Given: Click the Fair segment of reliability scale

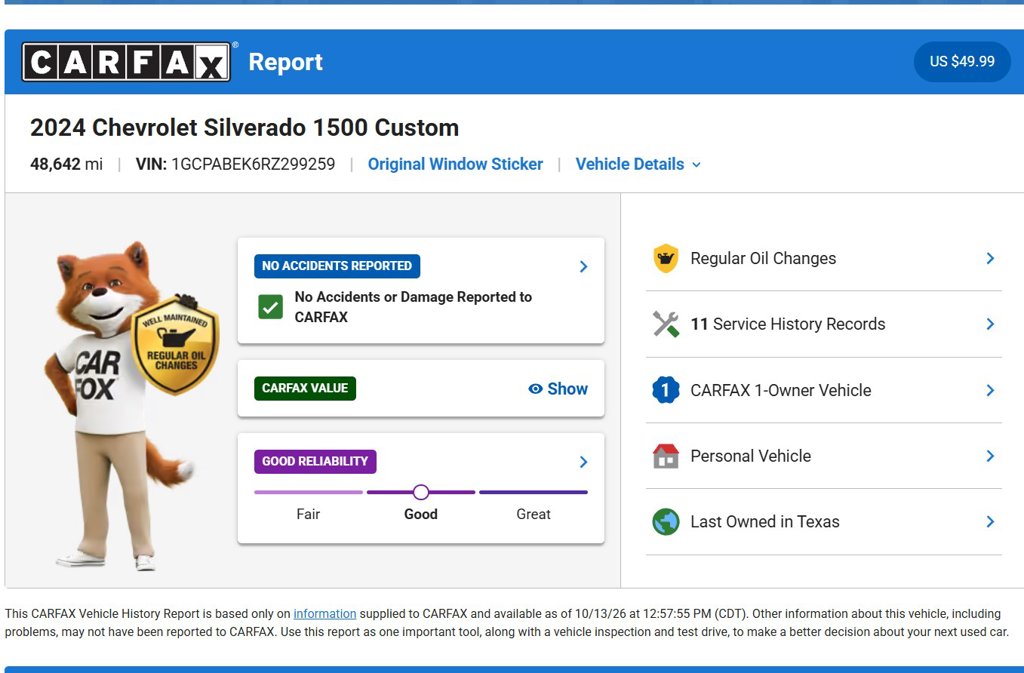Looking at the screenshot, I should click(308, 492).
